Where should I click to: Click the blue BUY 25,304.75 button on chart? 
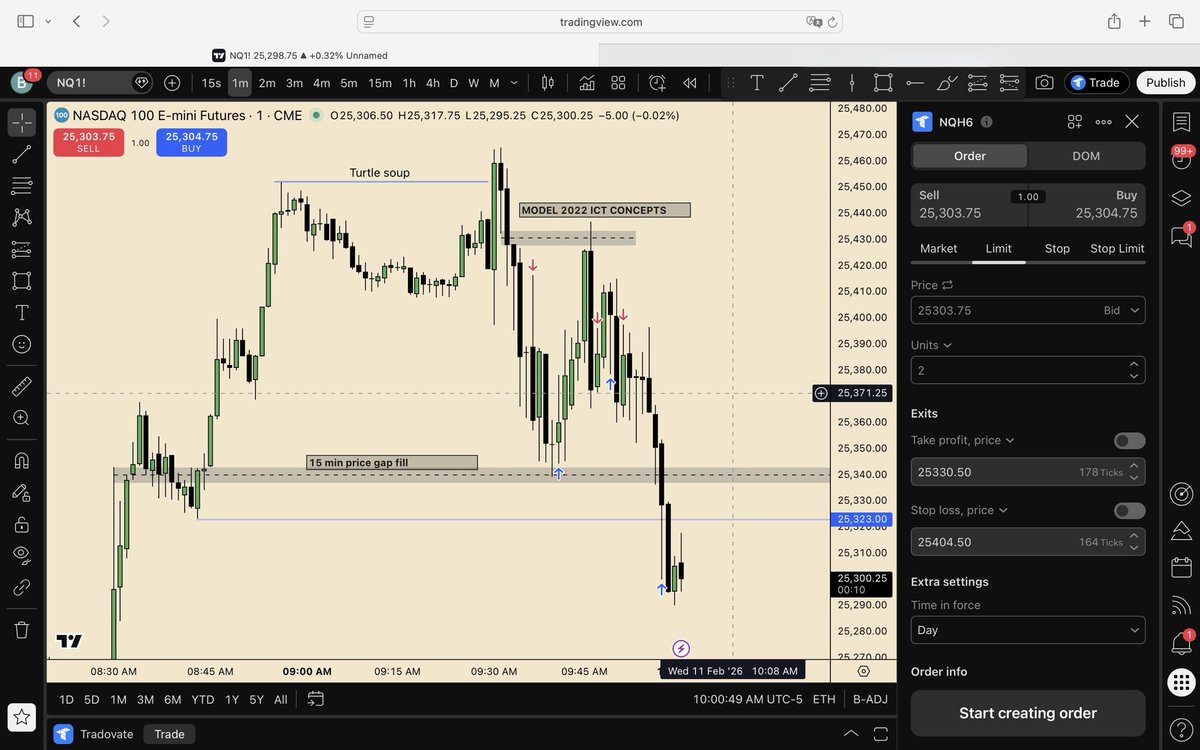pos(191,142)
